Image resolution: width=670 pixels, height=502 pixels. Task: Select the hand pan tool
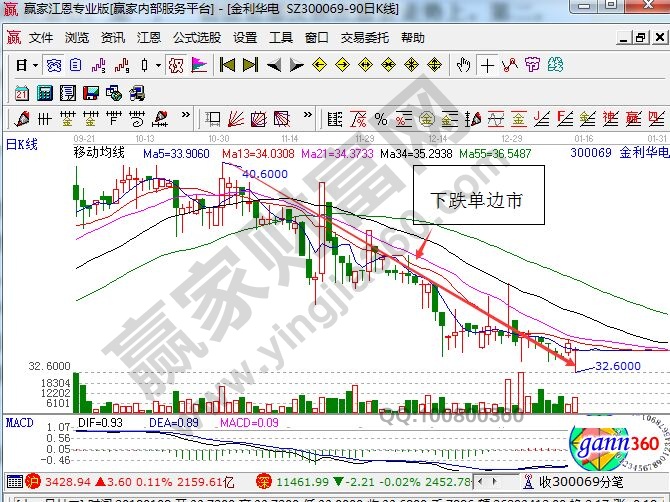[463, 66]
